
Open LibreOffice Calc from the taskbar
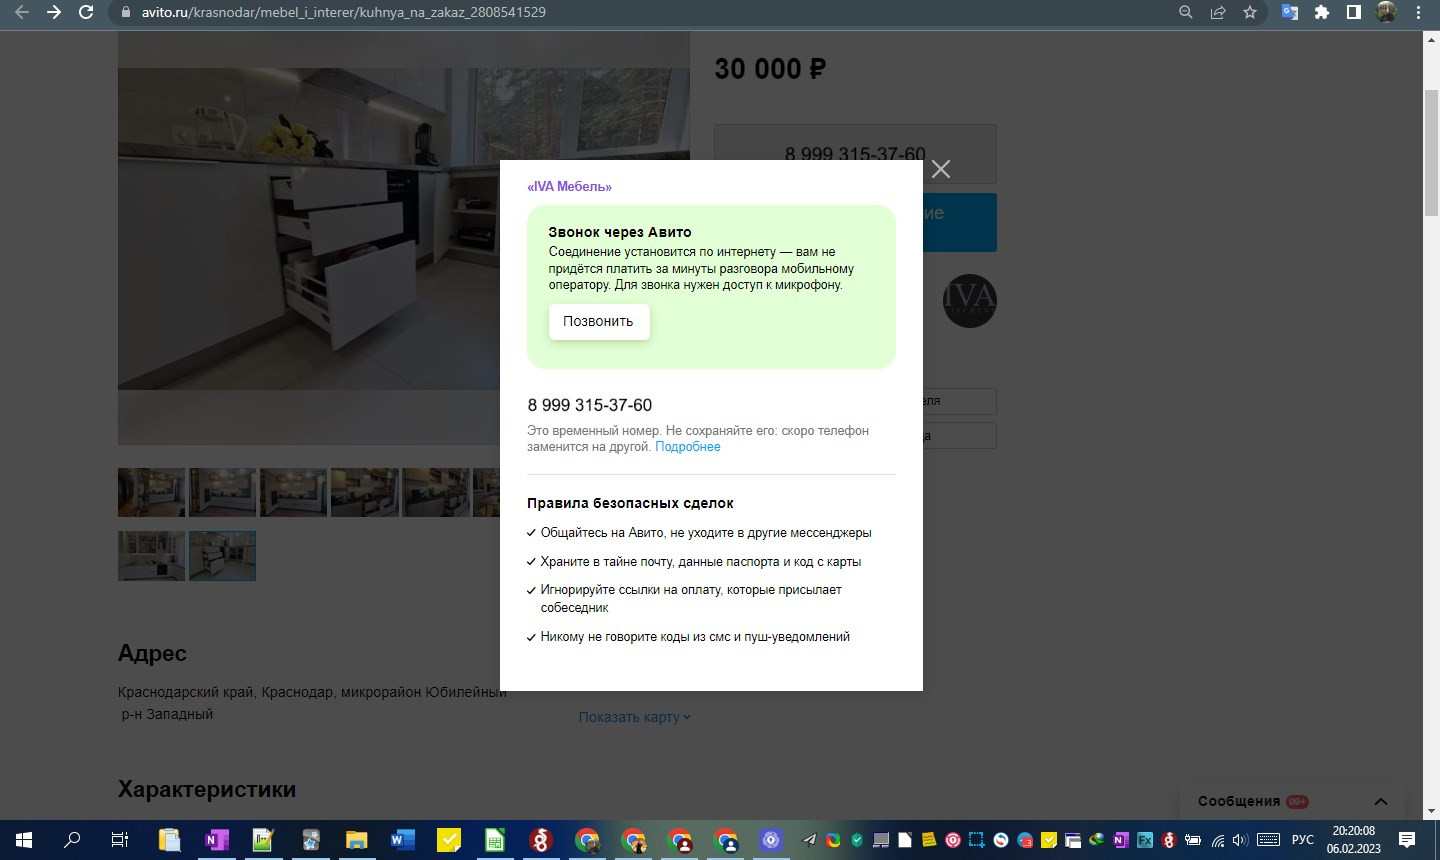click(x=495, y=840)
